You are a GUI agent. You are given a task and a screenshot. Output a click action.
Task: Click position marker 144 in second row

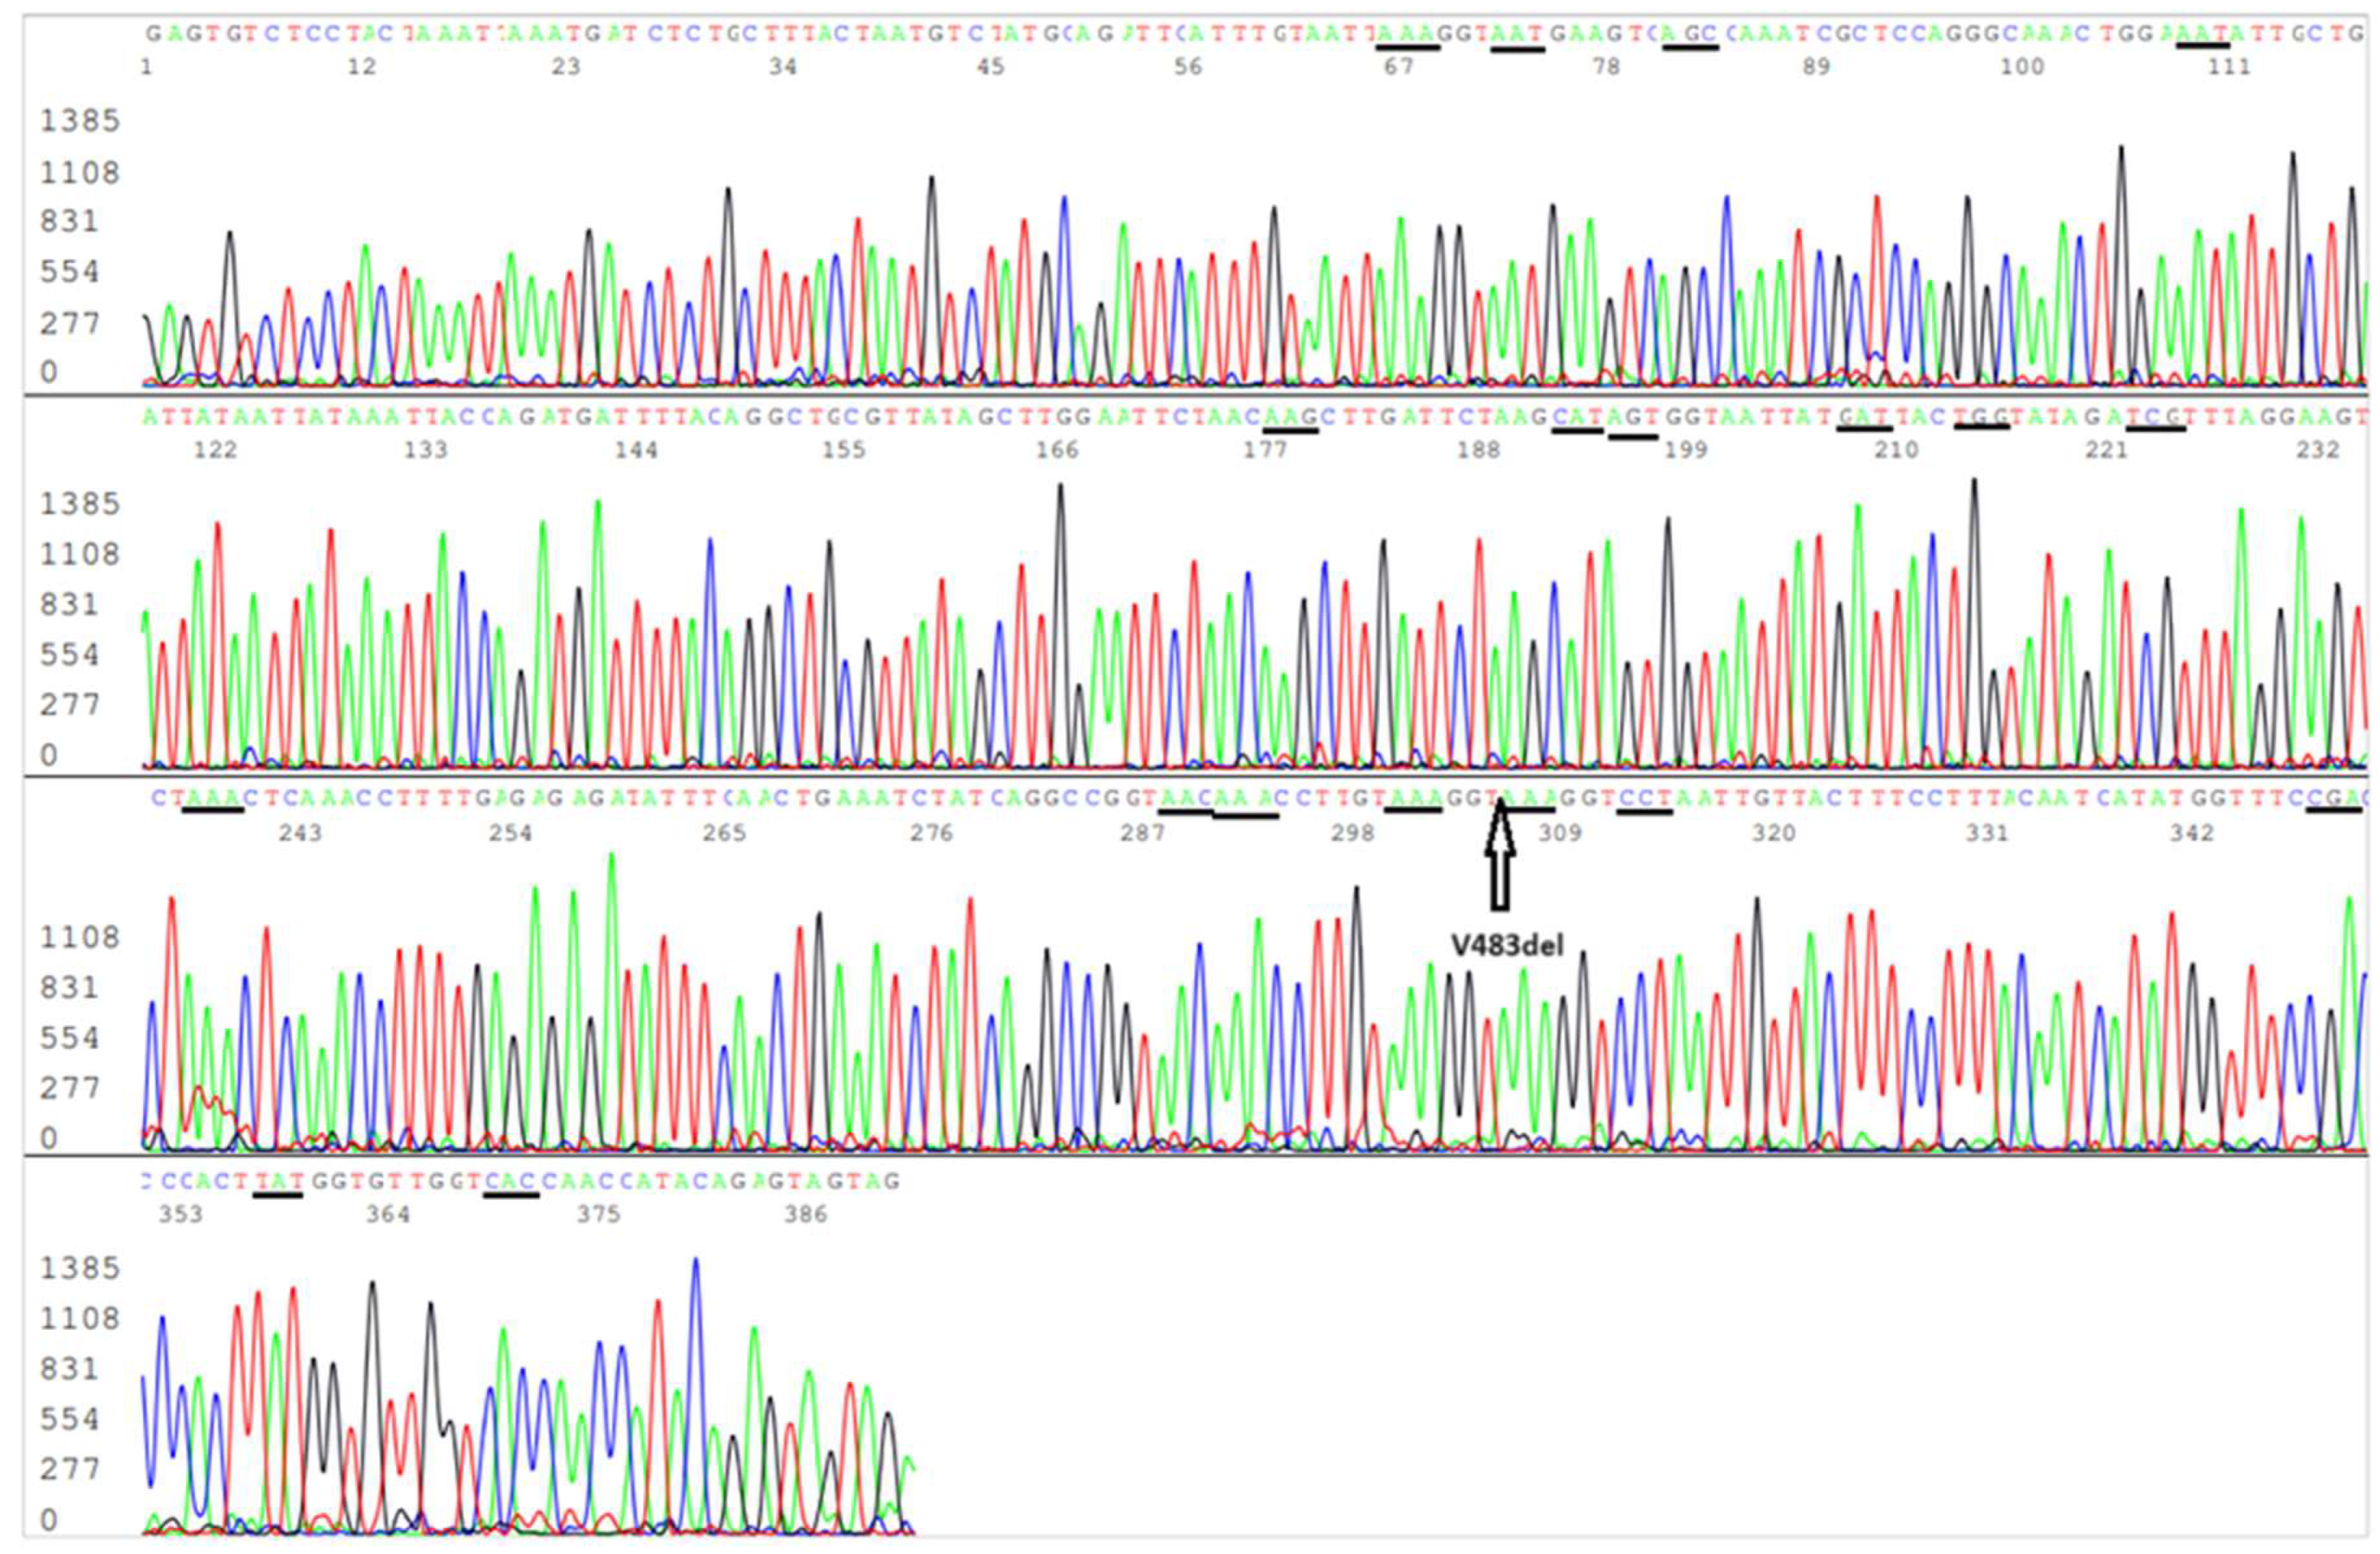(x=636, y=450)
